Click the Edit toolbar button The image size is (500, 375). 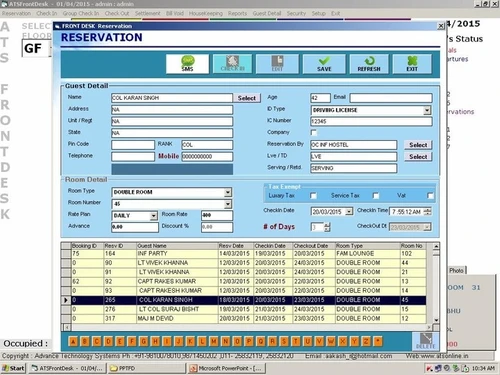point(277,64)
